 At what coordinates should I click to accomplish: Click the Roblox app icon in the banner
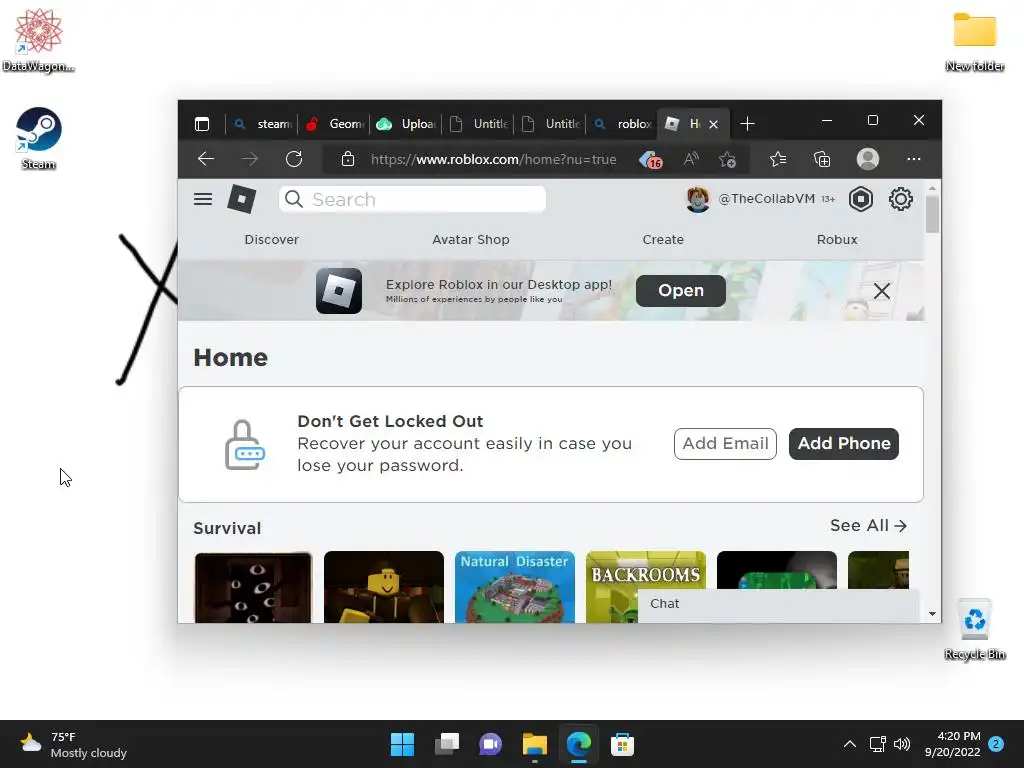[x=339, y=291]
